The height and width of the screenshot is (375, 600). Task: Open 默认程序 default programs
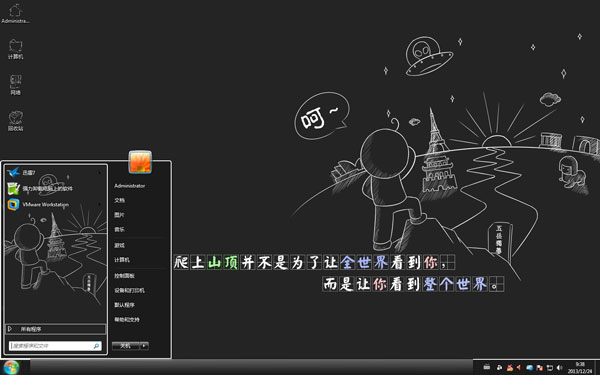(x=124, y=305)
